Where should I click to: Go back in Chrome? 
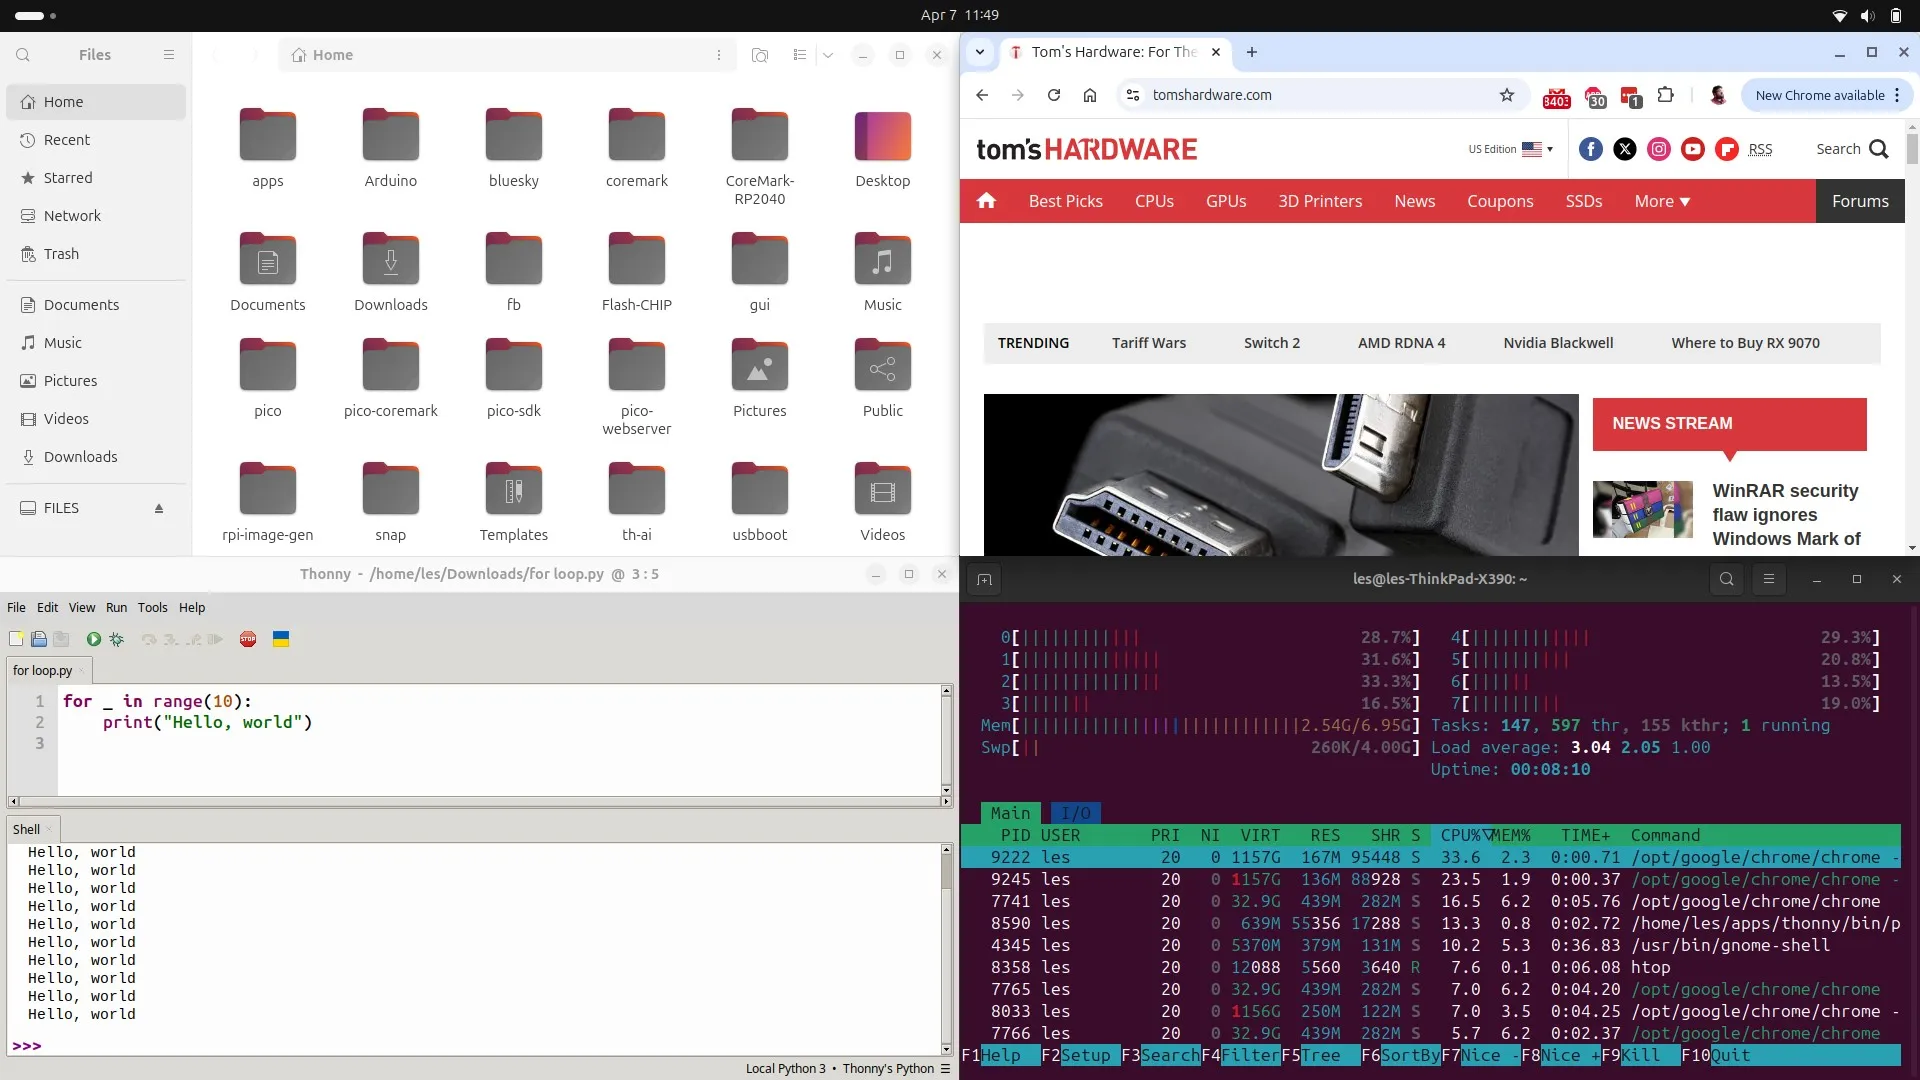pyautogui.click(x=982, y=95)
